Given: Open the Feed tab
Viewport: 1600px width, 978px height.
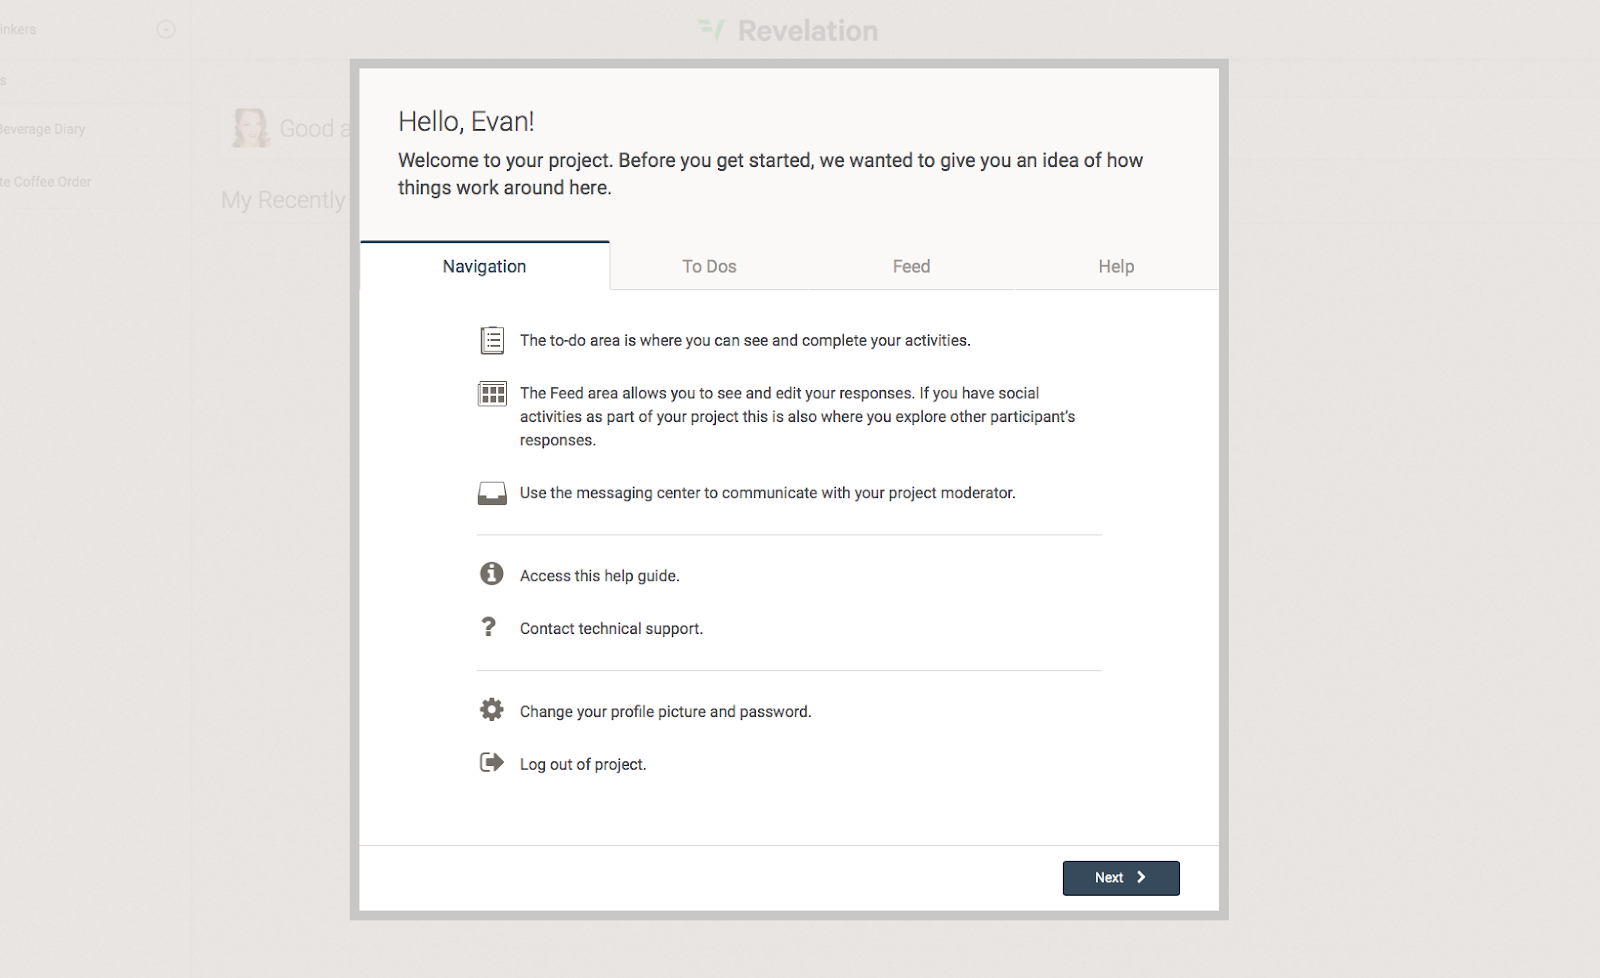Looking at the screenshot, I should [911, 266].
